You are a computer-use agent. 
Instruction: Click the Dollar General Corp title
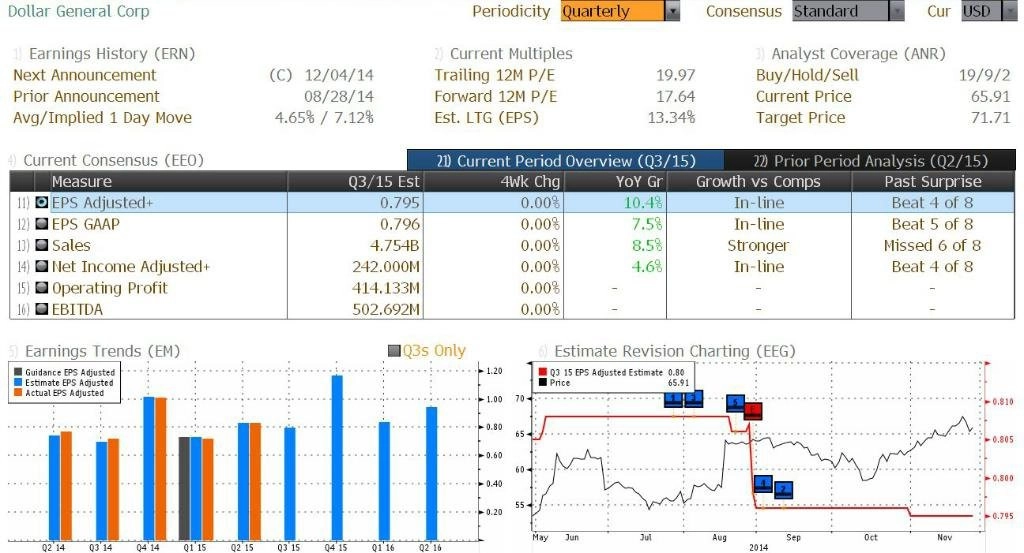coord(78,11)
